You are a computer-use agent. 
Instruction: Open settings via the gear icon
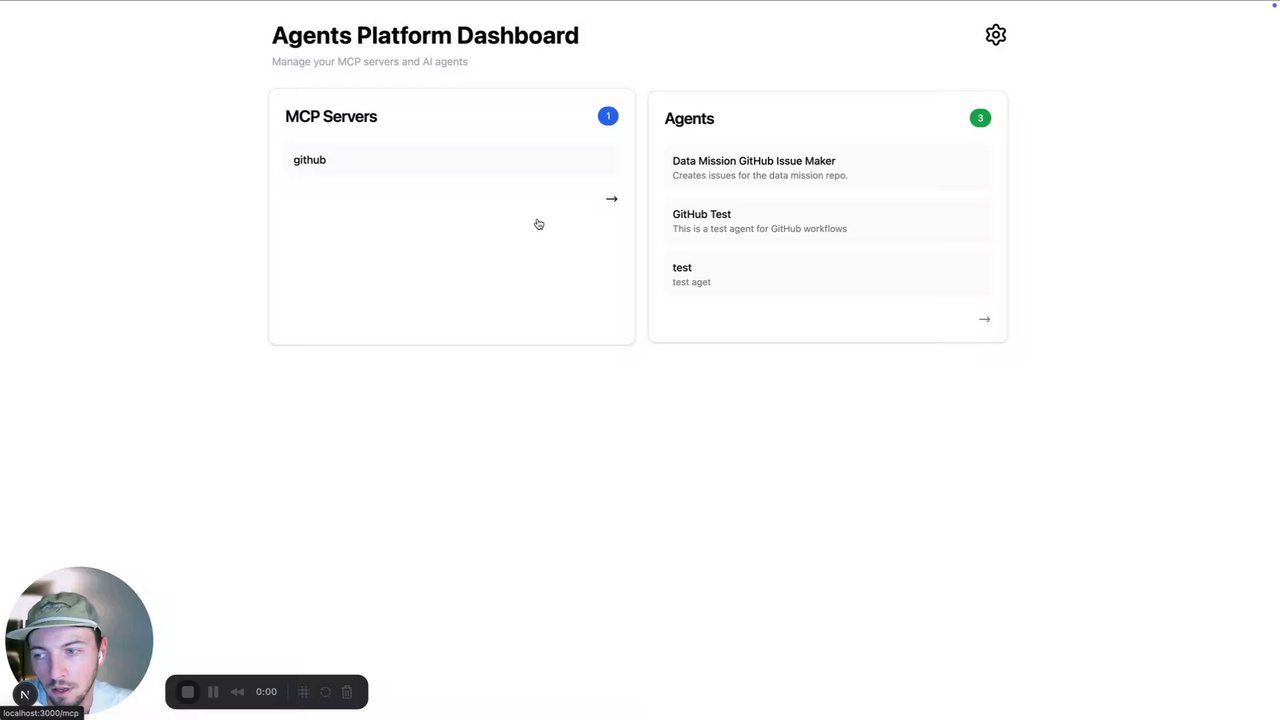click(995, 35)
